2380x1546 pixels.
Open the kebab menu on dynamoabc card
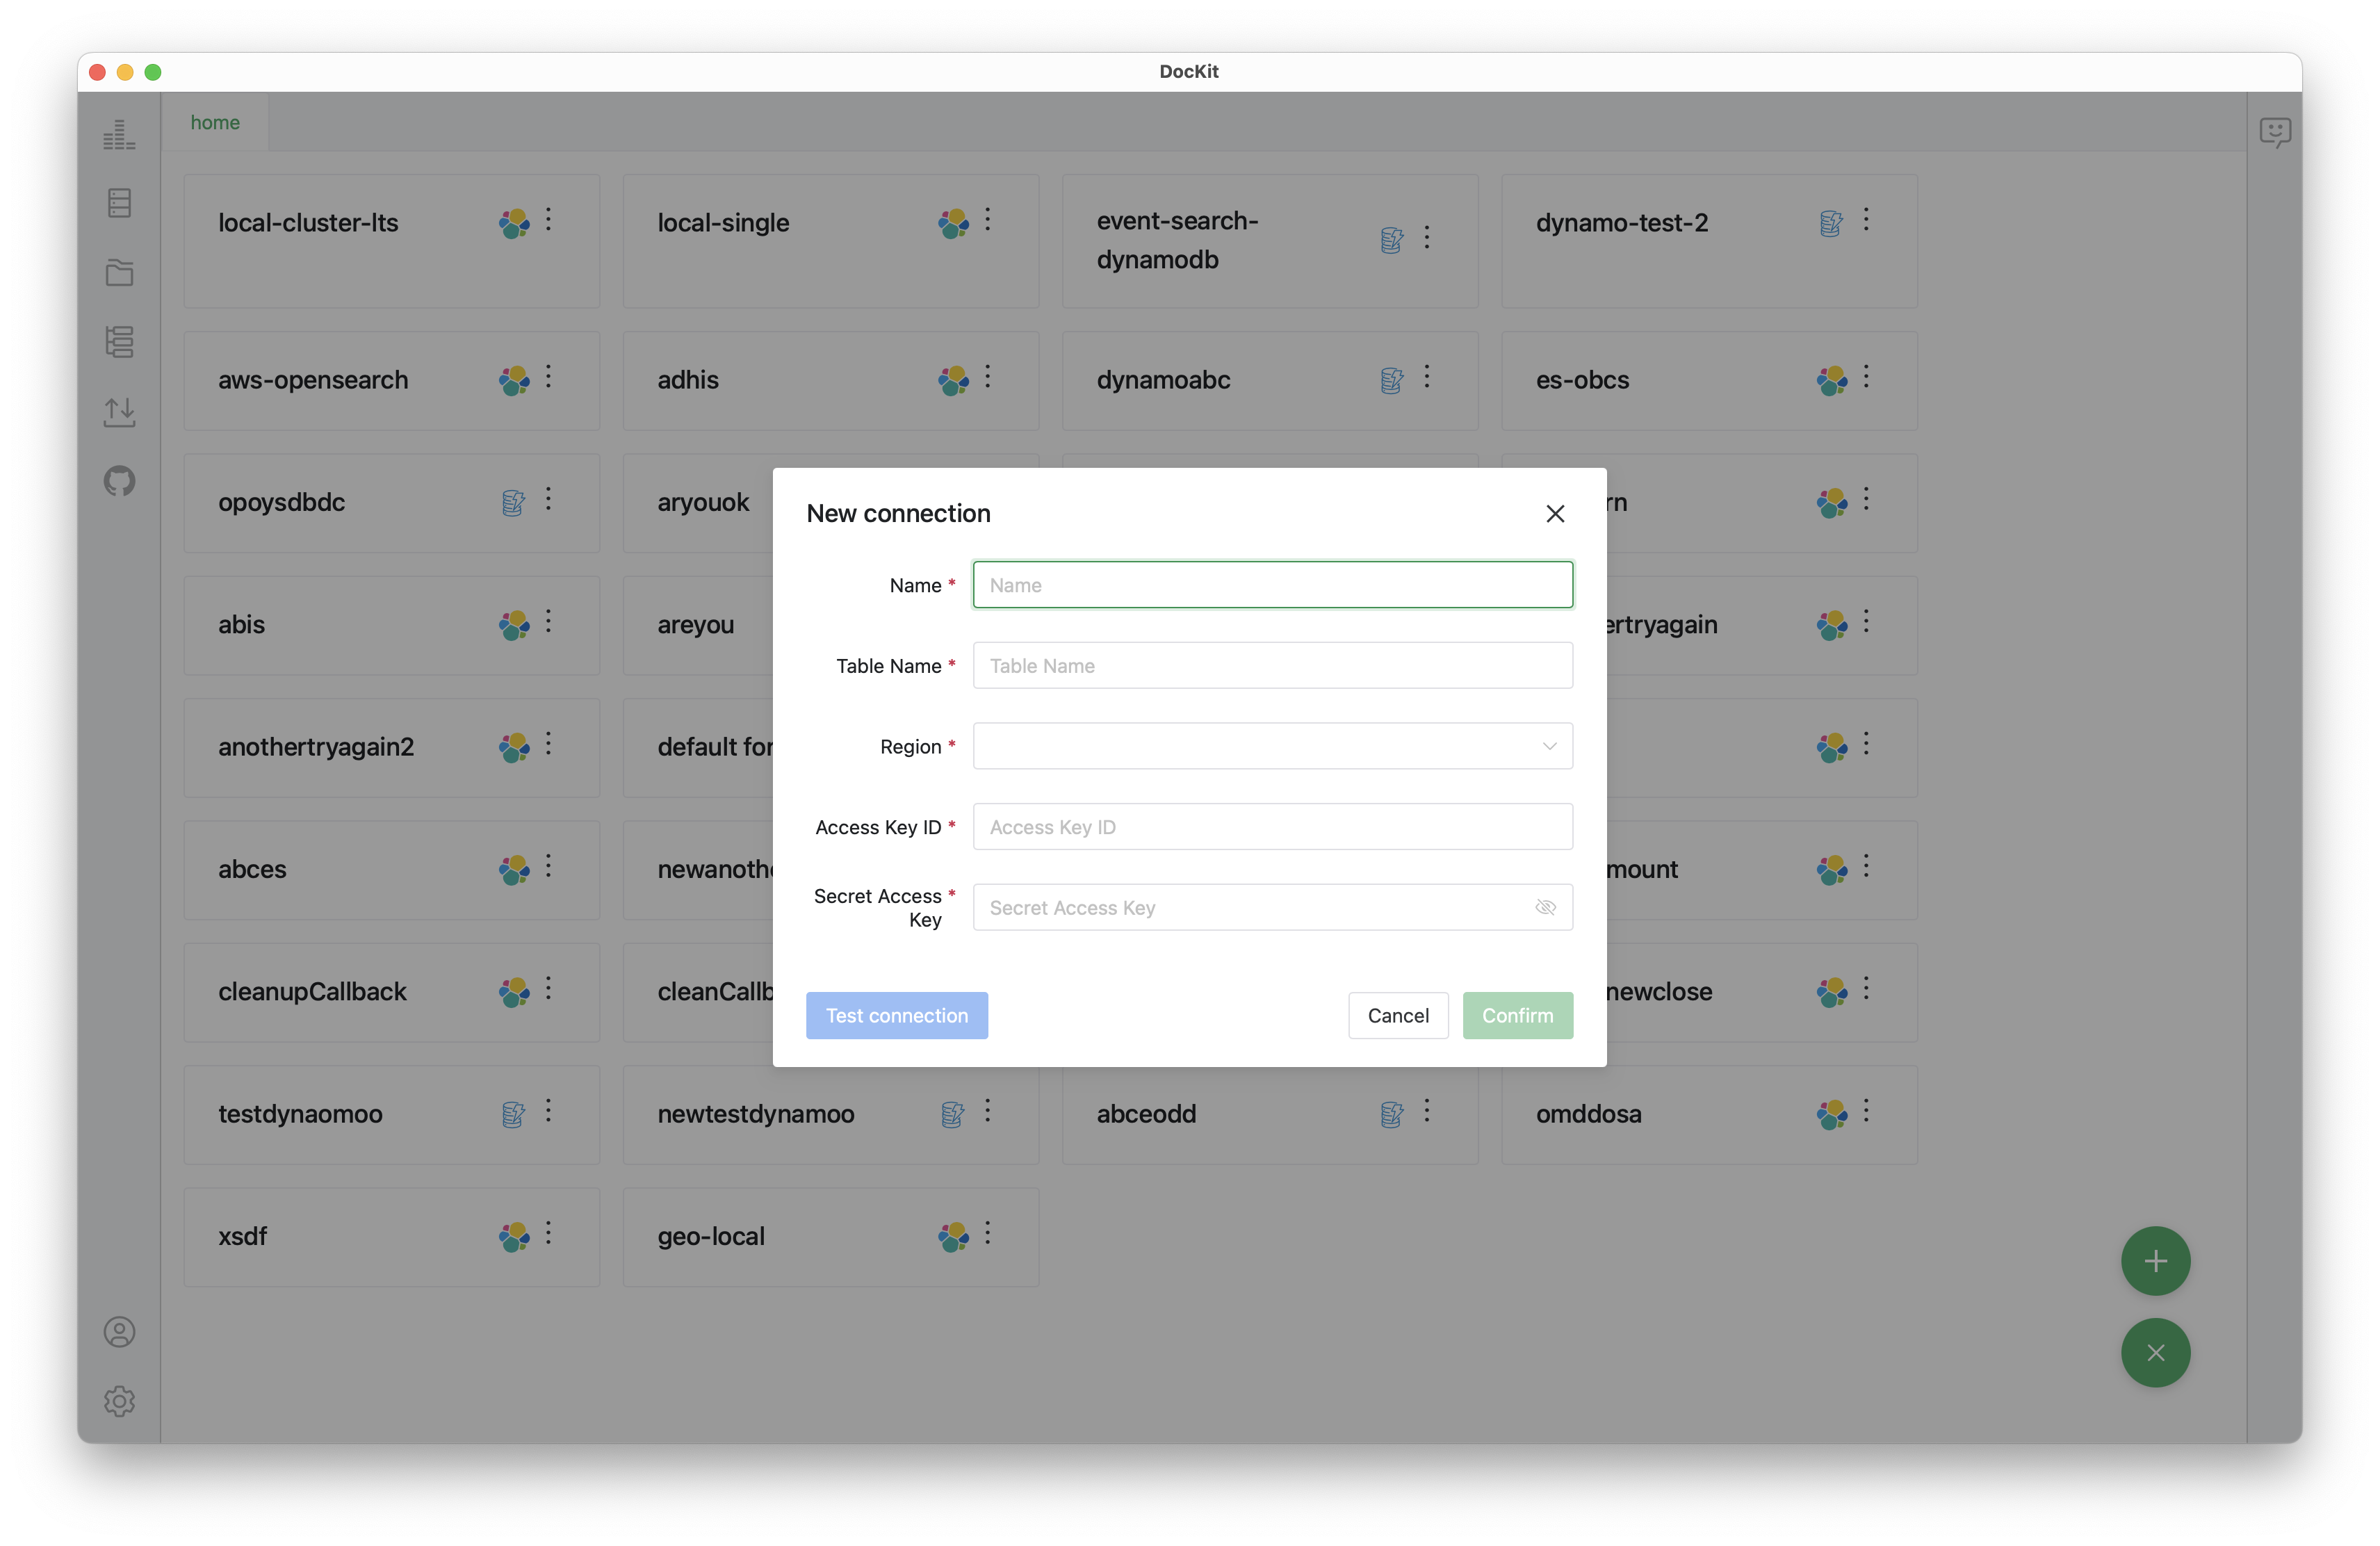1427,379
